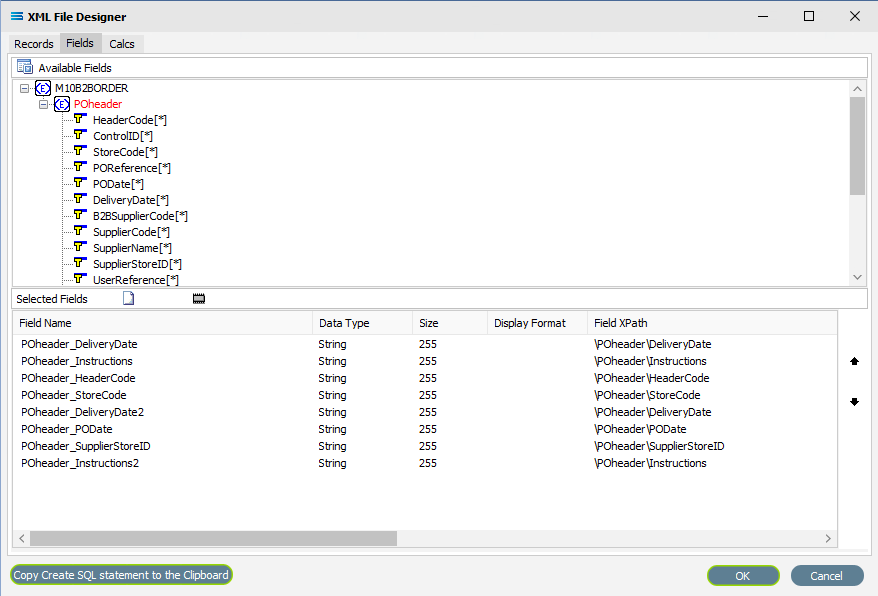878x596 pixels.
Task: Select the red POheader tree item
Action: point(98,104)
